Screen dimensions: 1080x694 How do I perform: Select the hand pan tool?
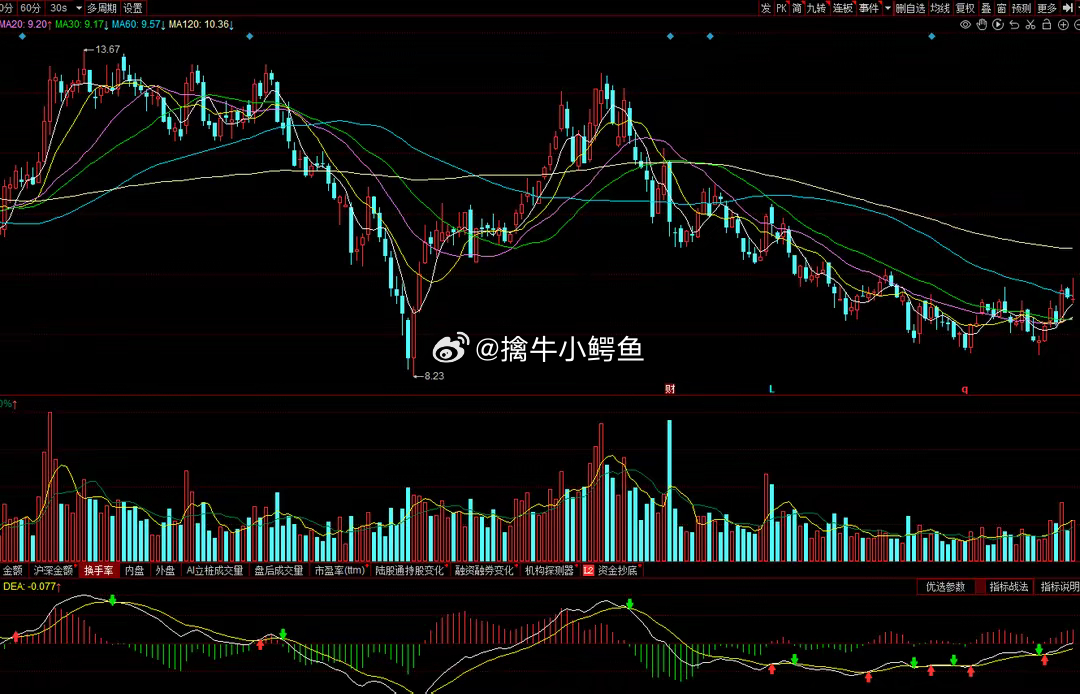pos(982,25)
